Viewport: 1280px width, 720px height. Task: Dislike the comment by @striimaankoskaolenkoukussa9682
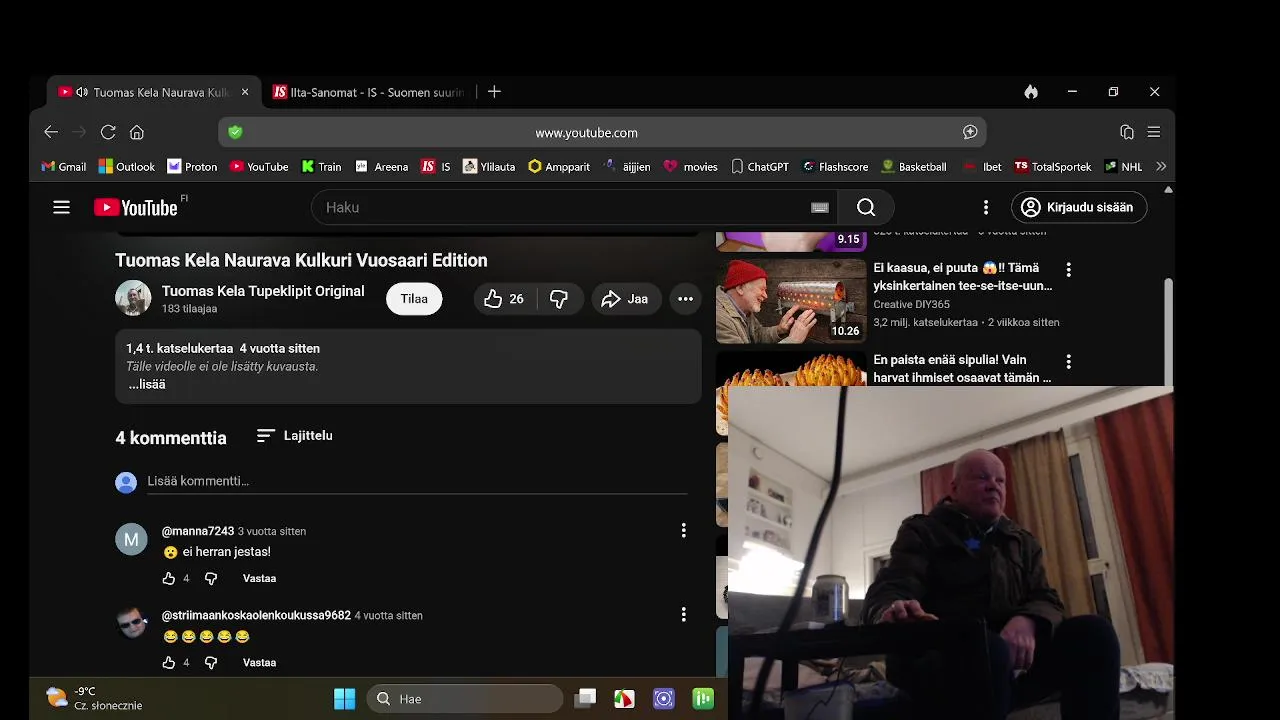pyautogui.click(x=211, y=662)
